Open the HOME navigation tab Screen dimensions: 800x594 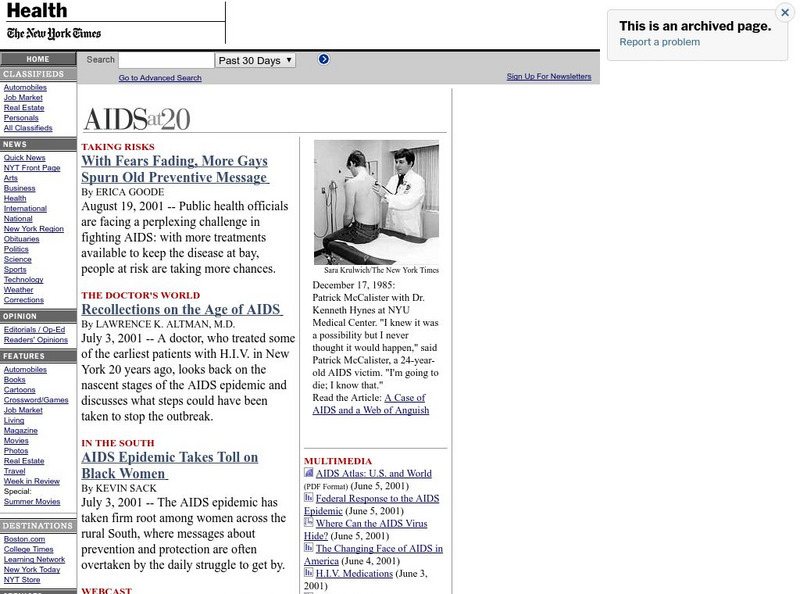(38, 59)
